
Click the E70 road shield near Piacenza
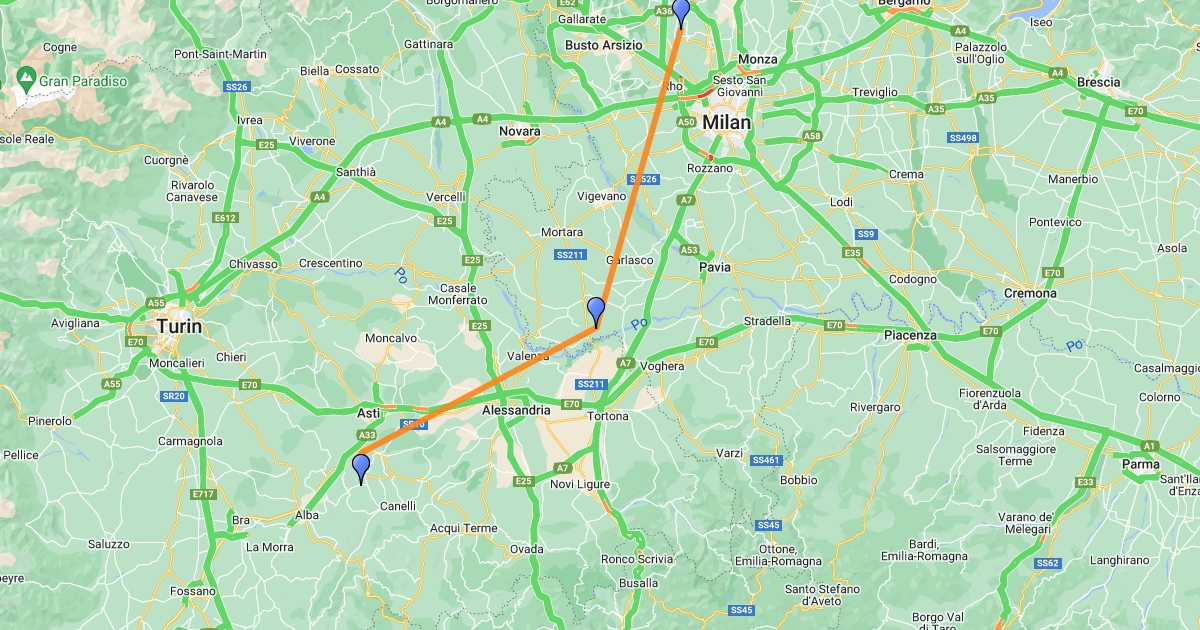click(x=834, y=326)
